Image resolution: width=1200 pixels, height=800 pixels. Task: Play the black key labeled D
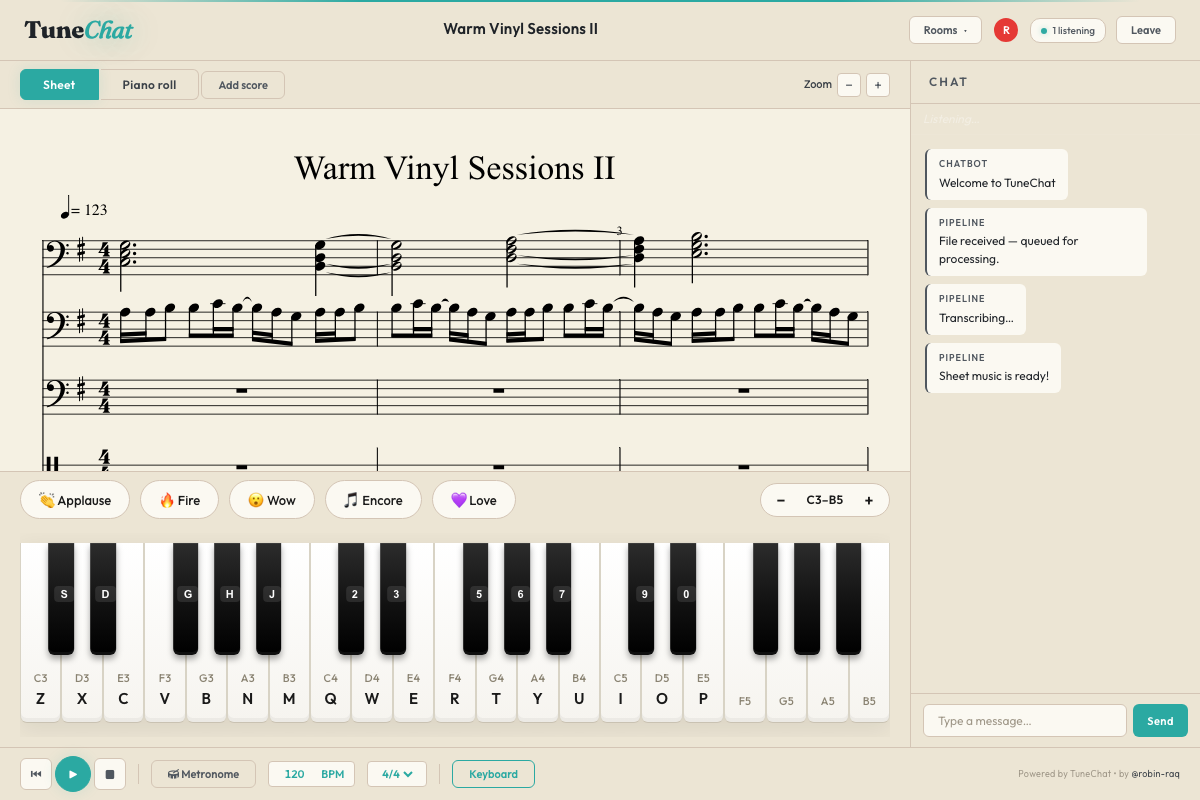(103, 598)
